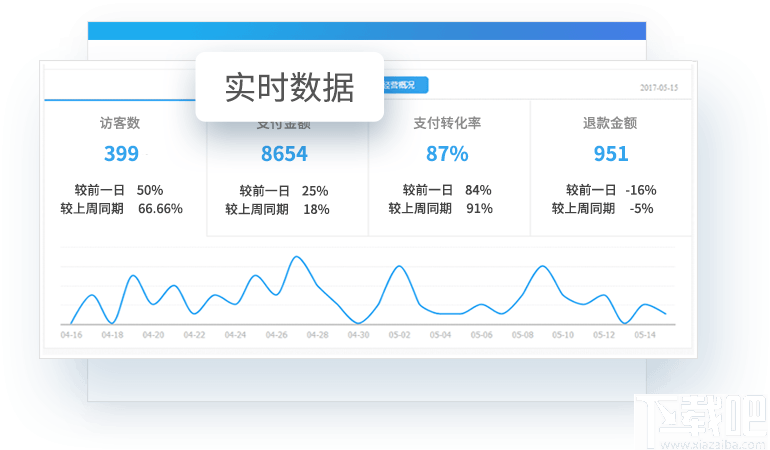Click the 04-16 axis date

tap(71, 335)
